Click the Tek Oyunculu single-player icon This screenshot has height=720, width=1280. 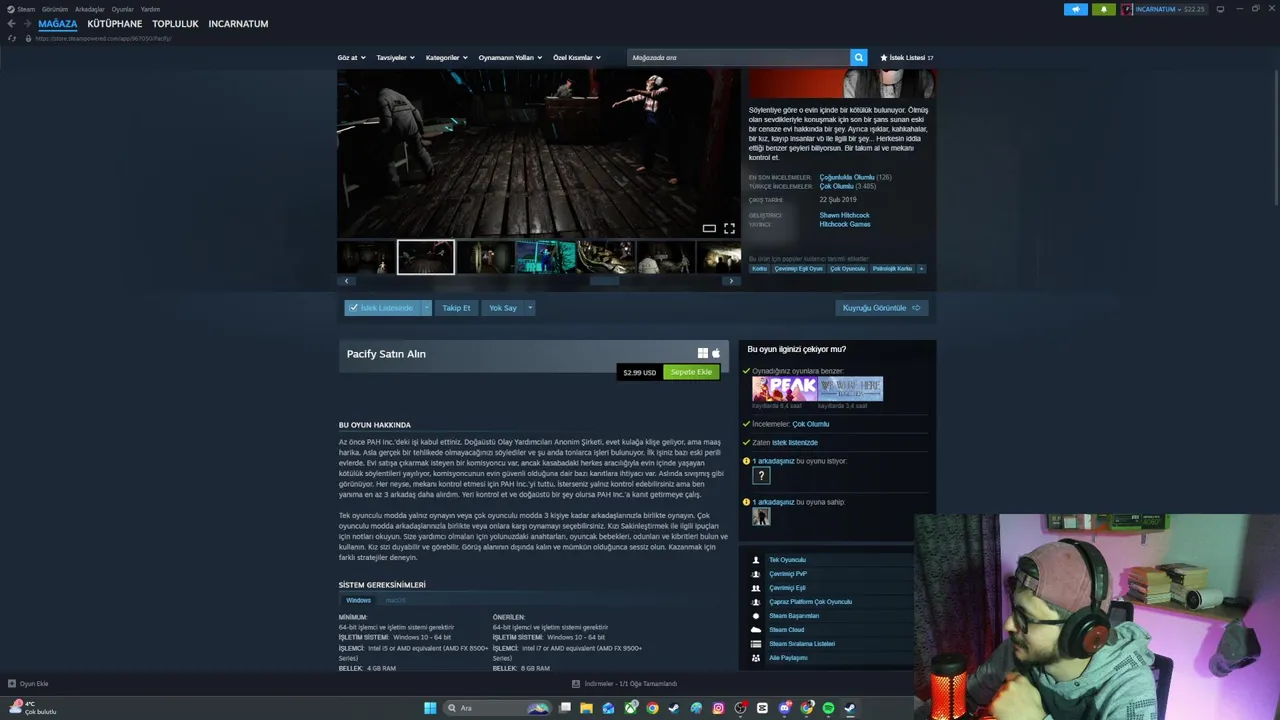pos(756,560)
